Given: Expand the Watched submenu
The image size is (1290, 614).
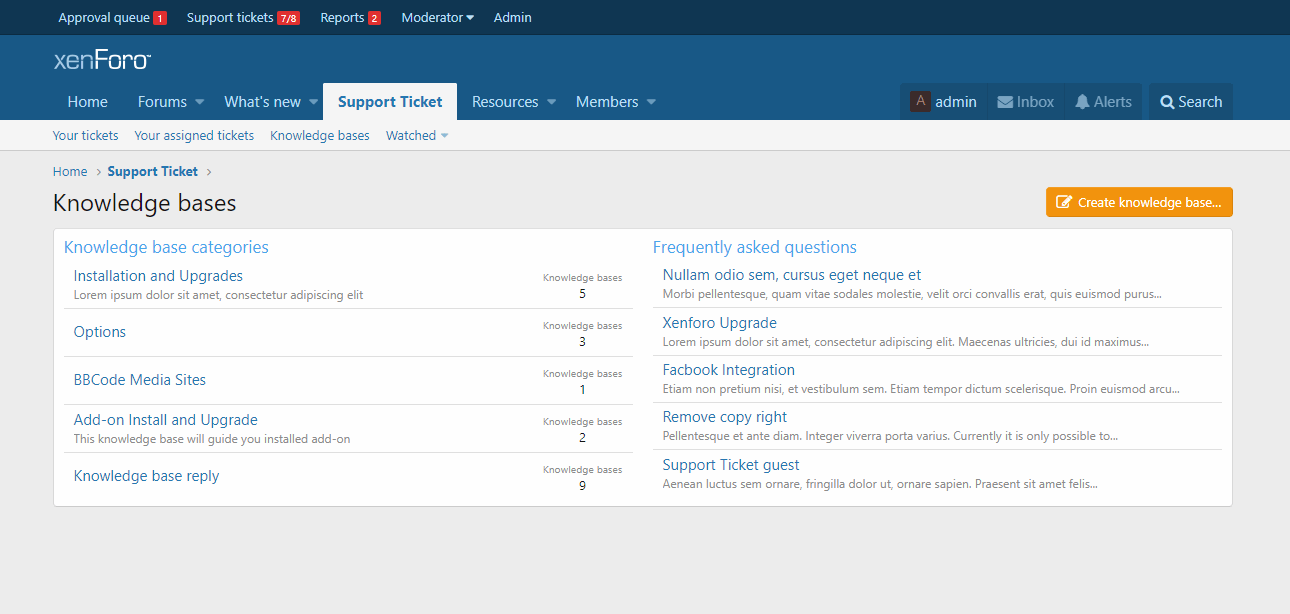Looking at the screenshot, I should click(444, 136).
